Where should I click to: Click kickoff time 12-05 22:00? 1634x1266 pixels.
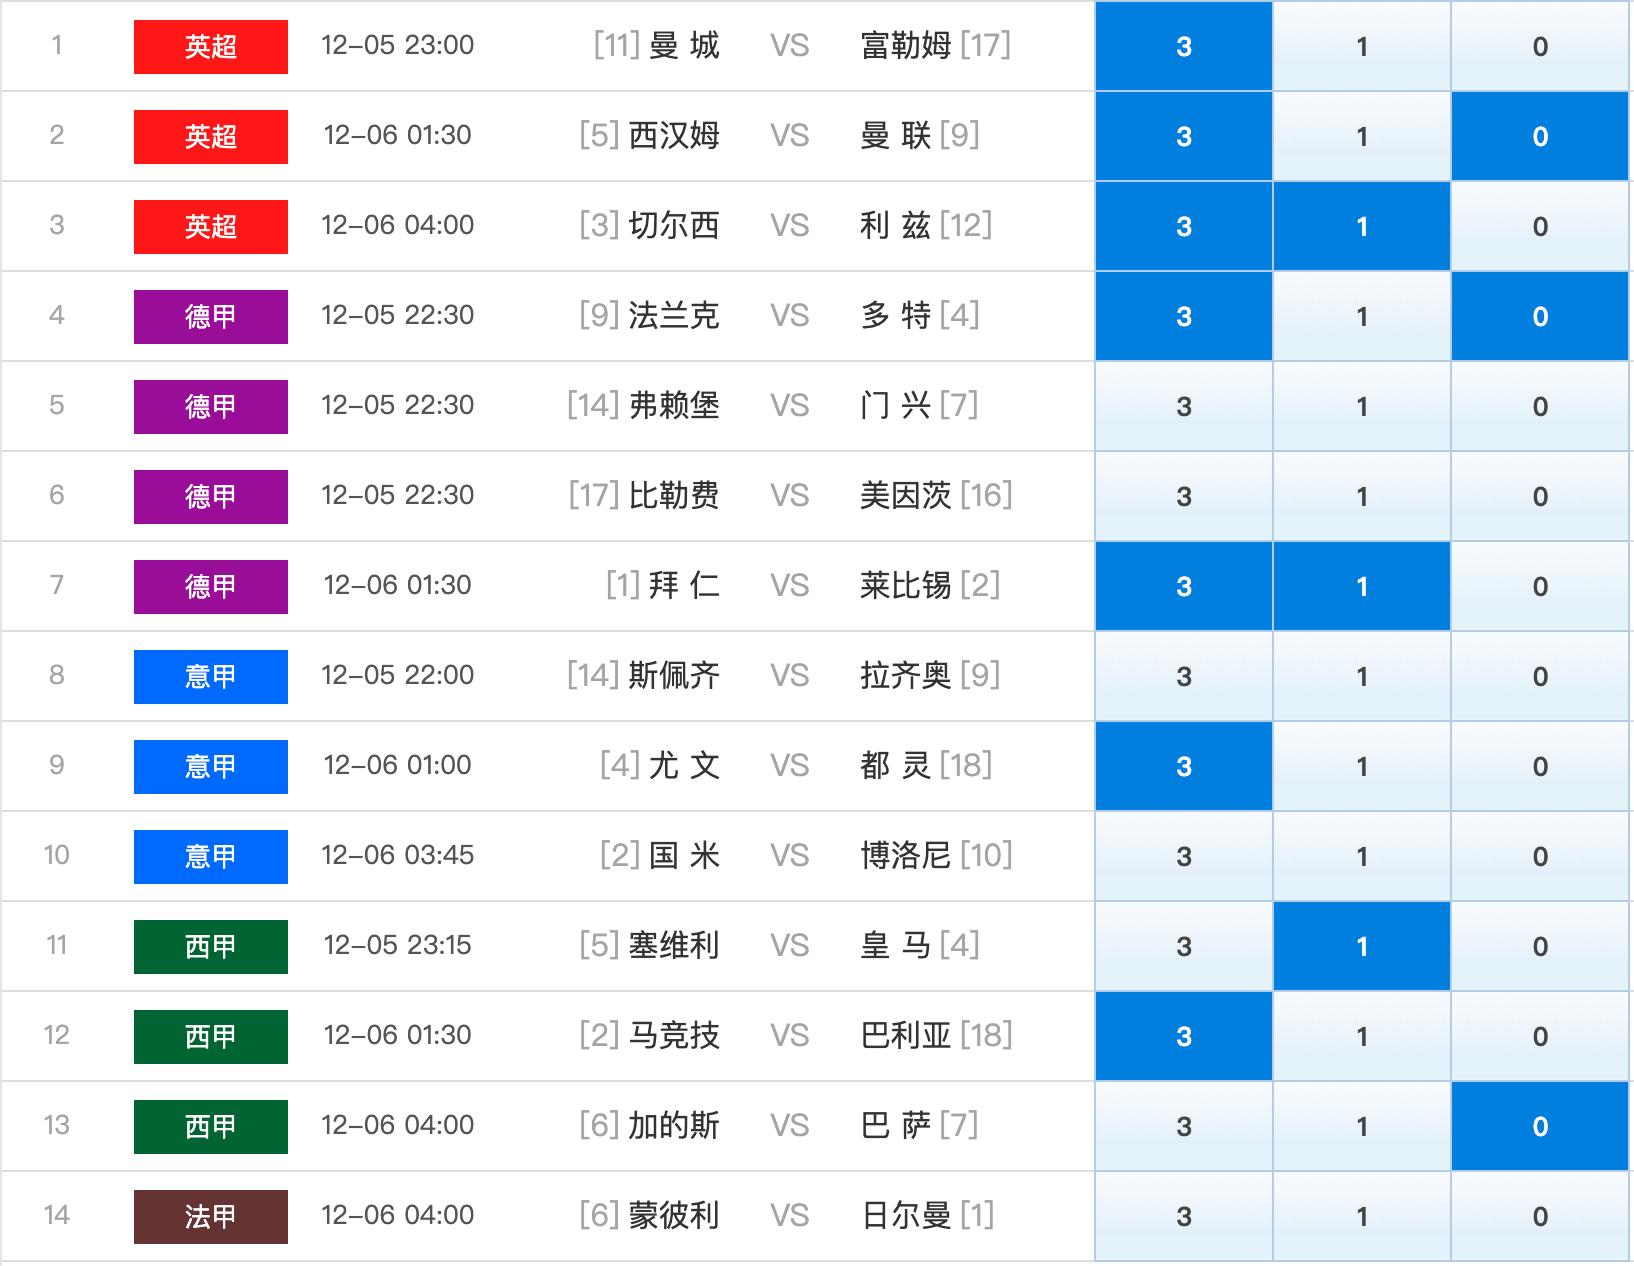(x=398, y=675)
